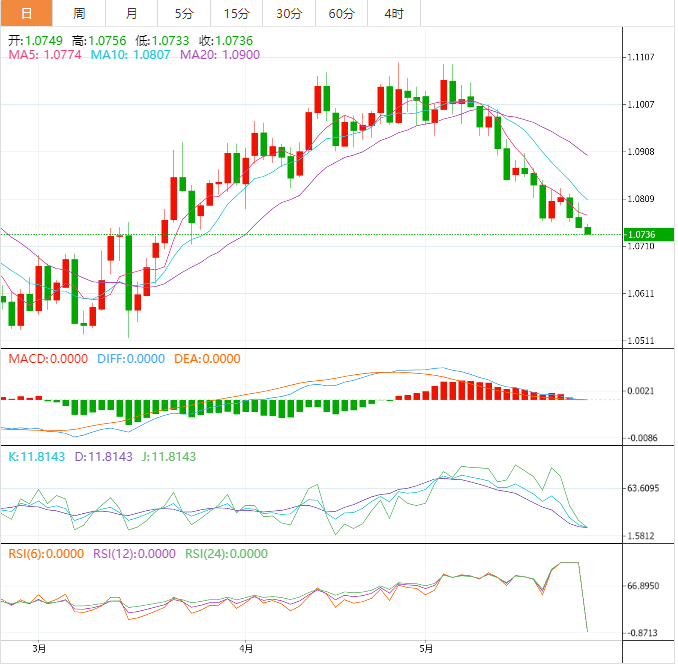Click the -0.8713 RSI axis label

click(642, 633)
